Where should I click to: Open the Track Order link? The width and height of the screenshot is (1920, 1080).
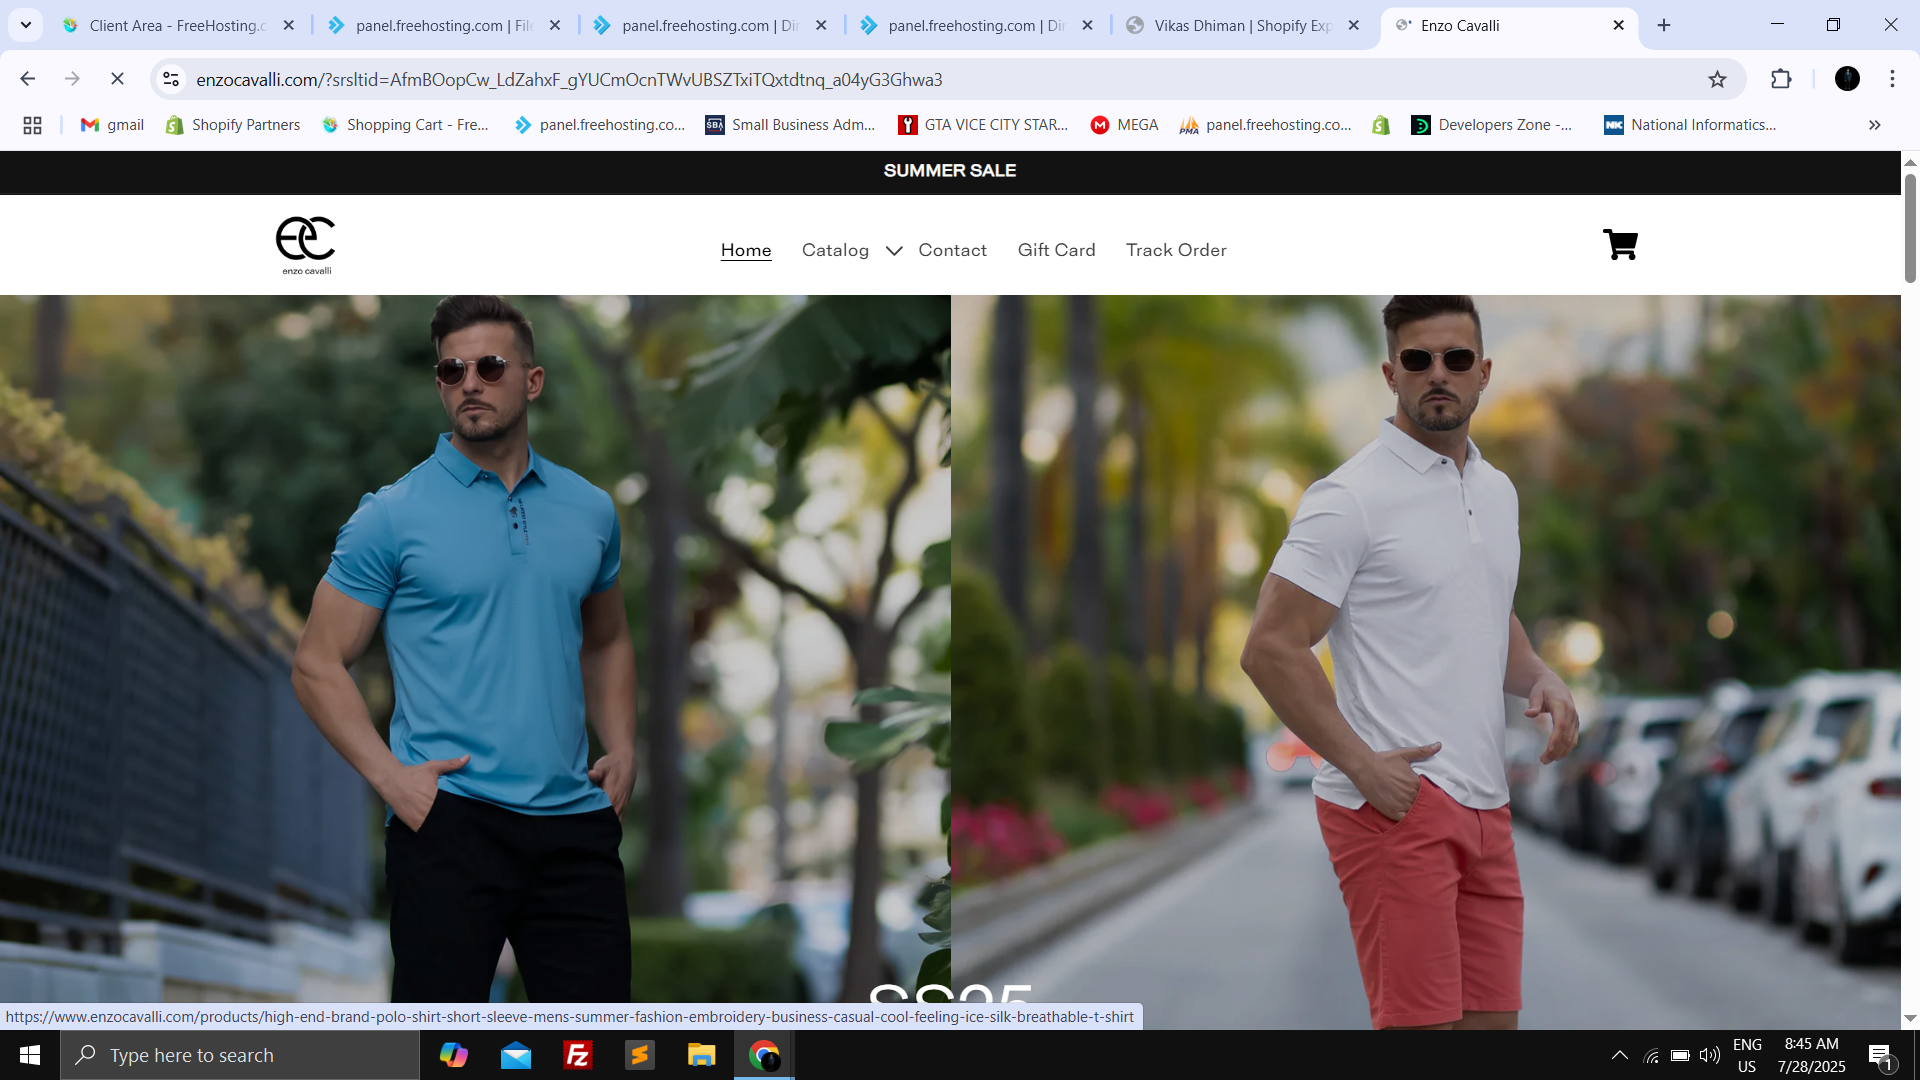(x=1176, y=250)
